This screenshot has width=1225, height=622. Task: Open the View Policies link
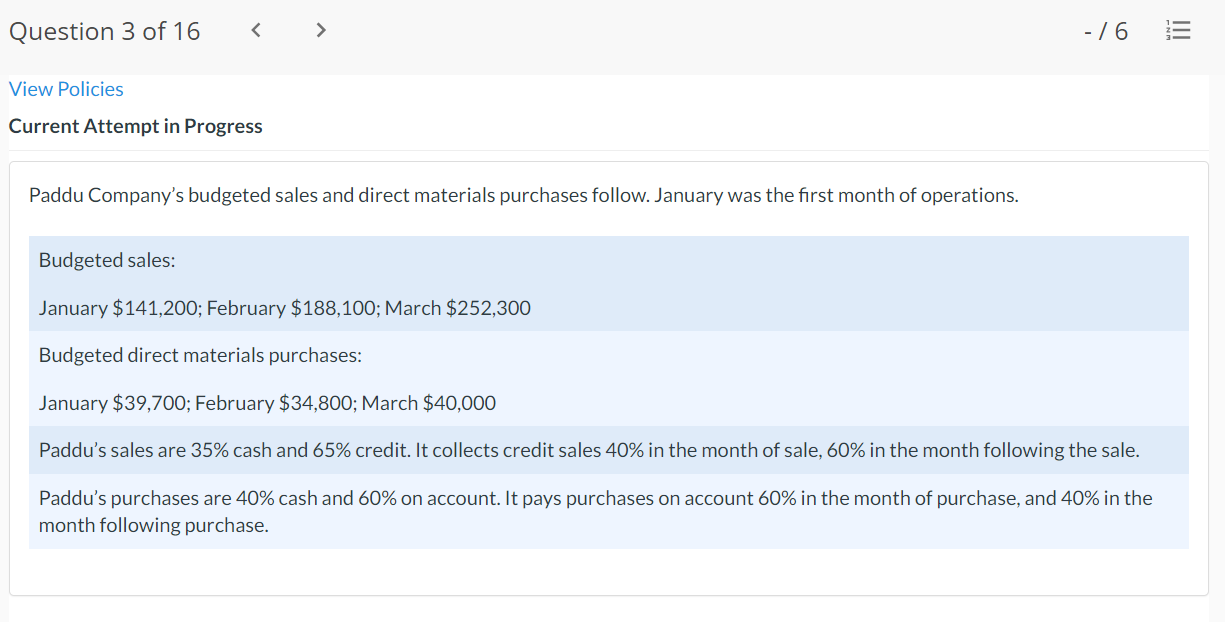click(66, 89)
